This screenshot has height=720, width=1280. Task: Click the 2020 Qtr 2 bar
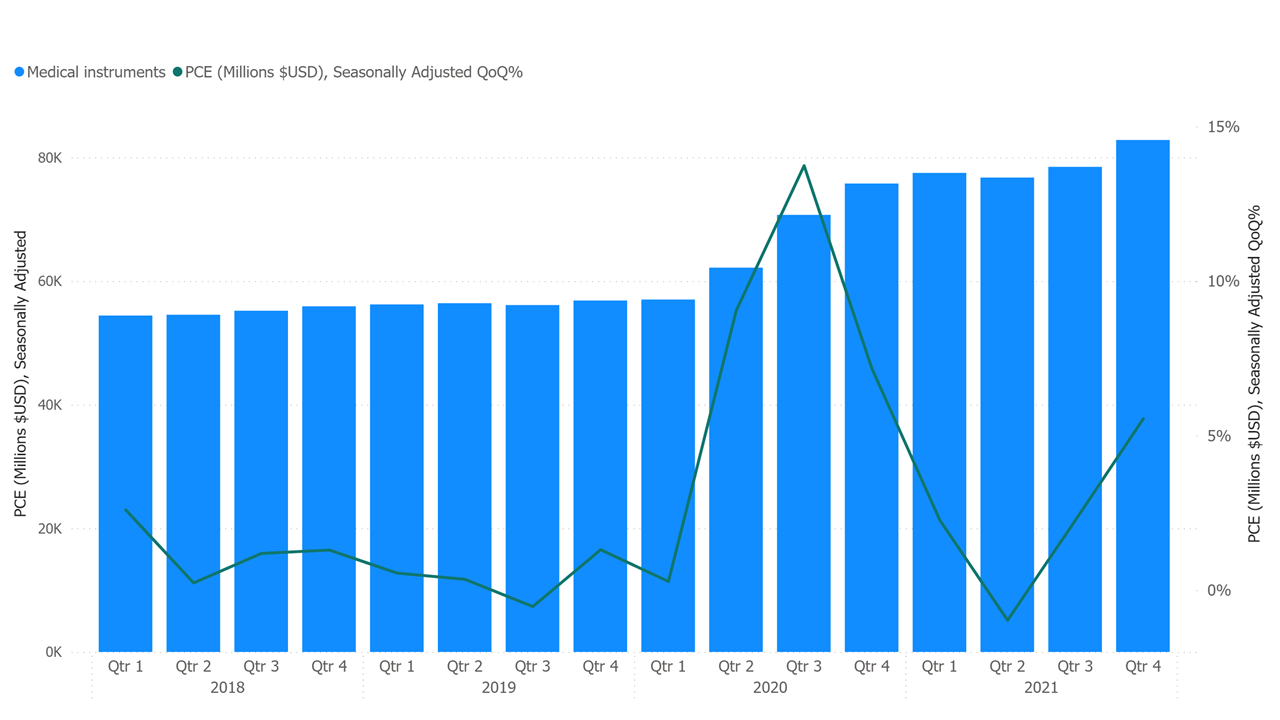[x=736, y=459]
